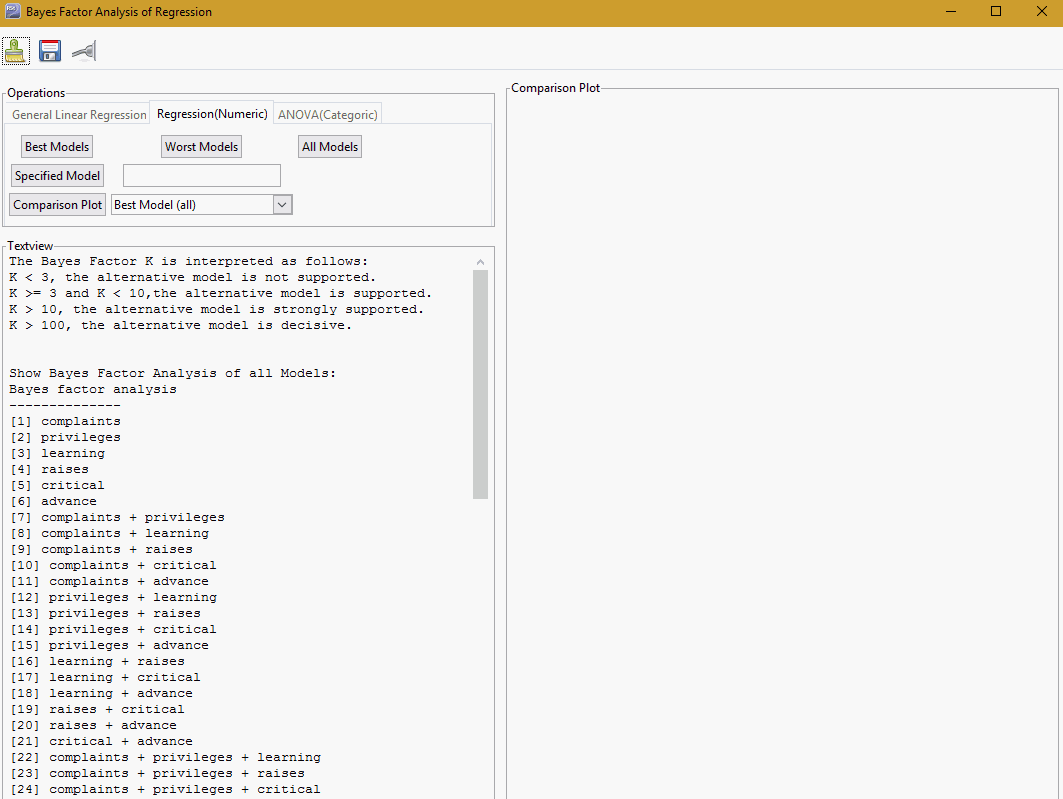Click model line '[4] raises'
Image resolution: width=1063 pixels, height=799 pixels.
49,470
